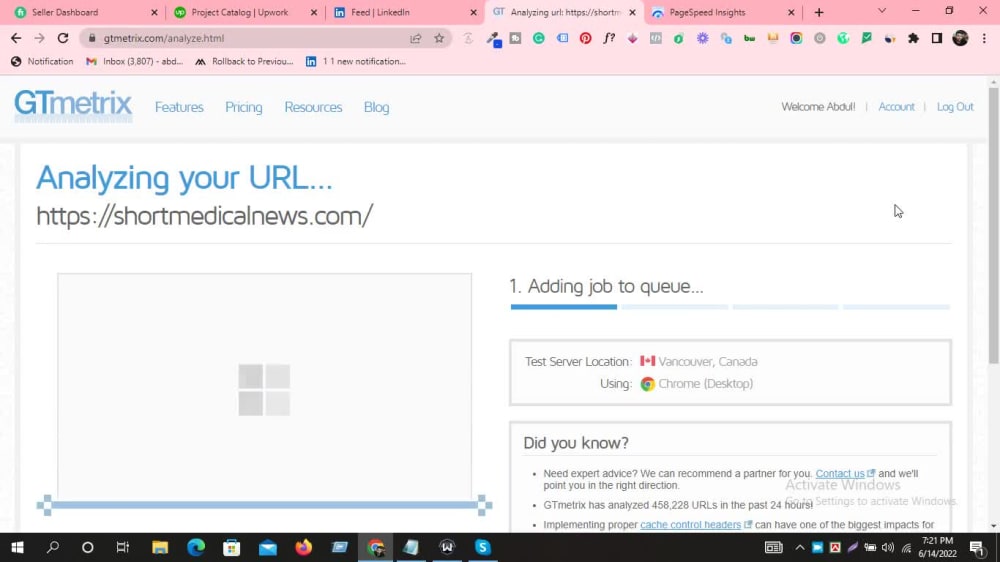Show hidden system tray icons
The width and height of the screenshot is (1000, 562).
pos(799,547)
